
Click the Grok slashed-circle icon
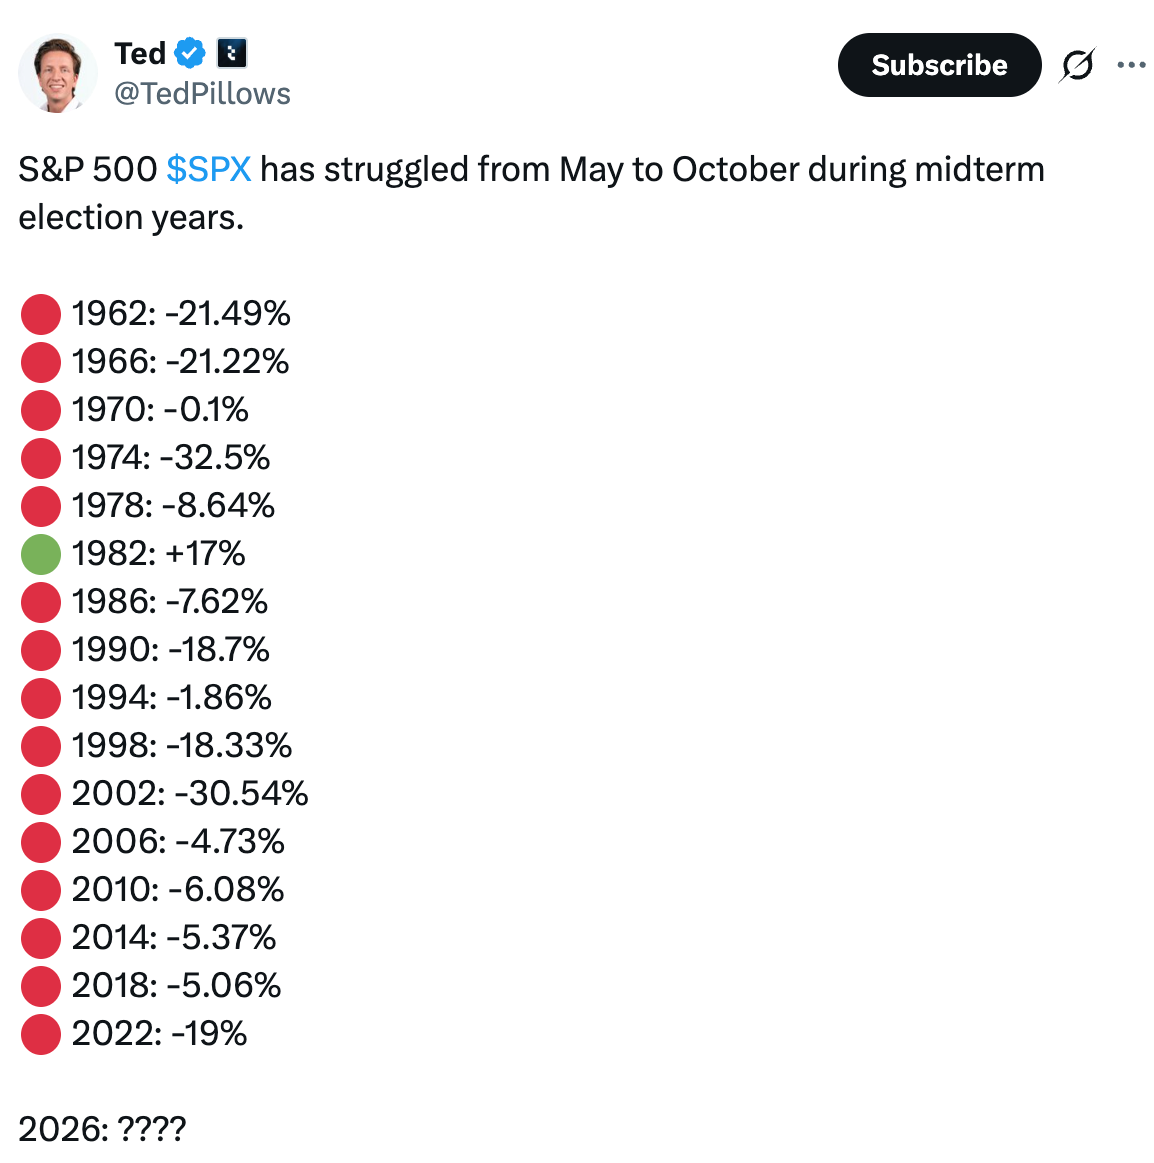1077,65
